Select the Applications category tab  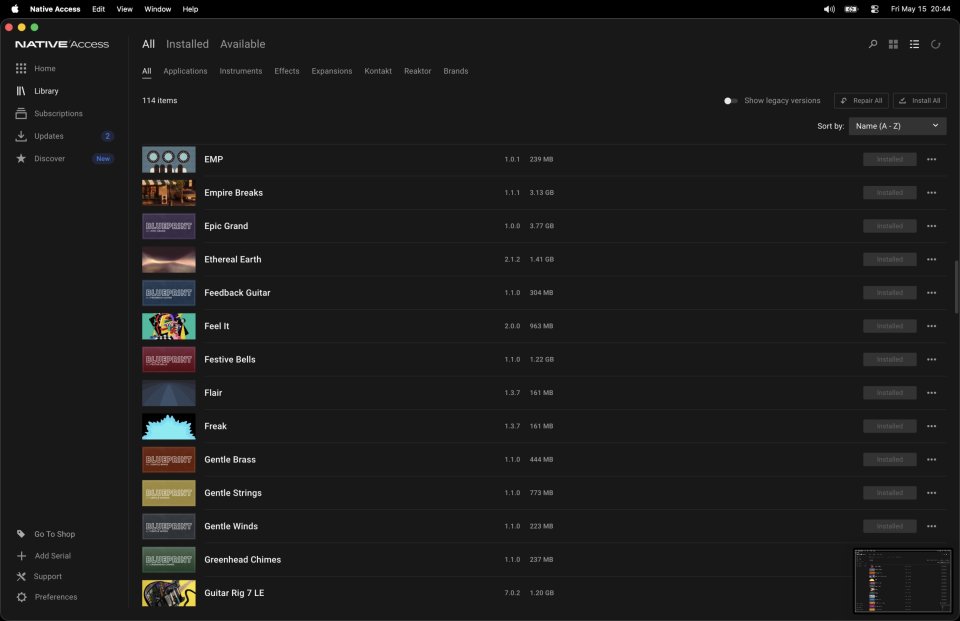coord(185,71)
